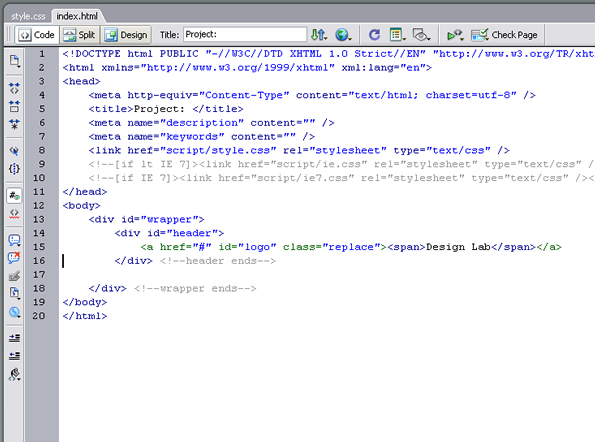Screen dimensions: 595x442
Task: Toggle Highlight Invalid Code icon
Action: 14,214
